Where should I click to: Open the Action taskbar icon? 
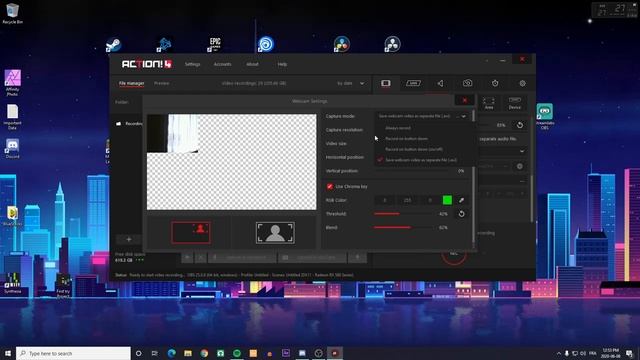coord(335,353)
